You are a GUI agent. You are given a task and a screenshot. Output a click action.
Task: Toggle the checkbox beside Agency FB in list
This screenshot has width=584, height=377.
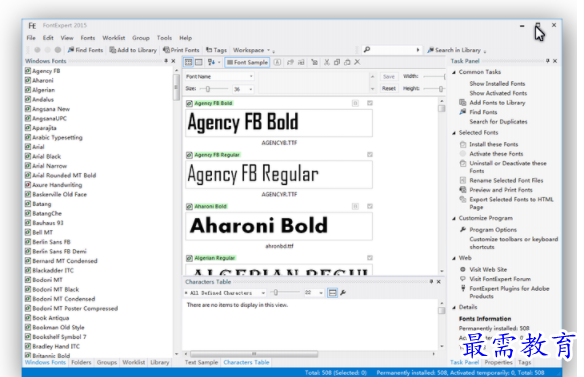coord(28,71)
